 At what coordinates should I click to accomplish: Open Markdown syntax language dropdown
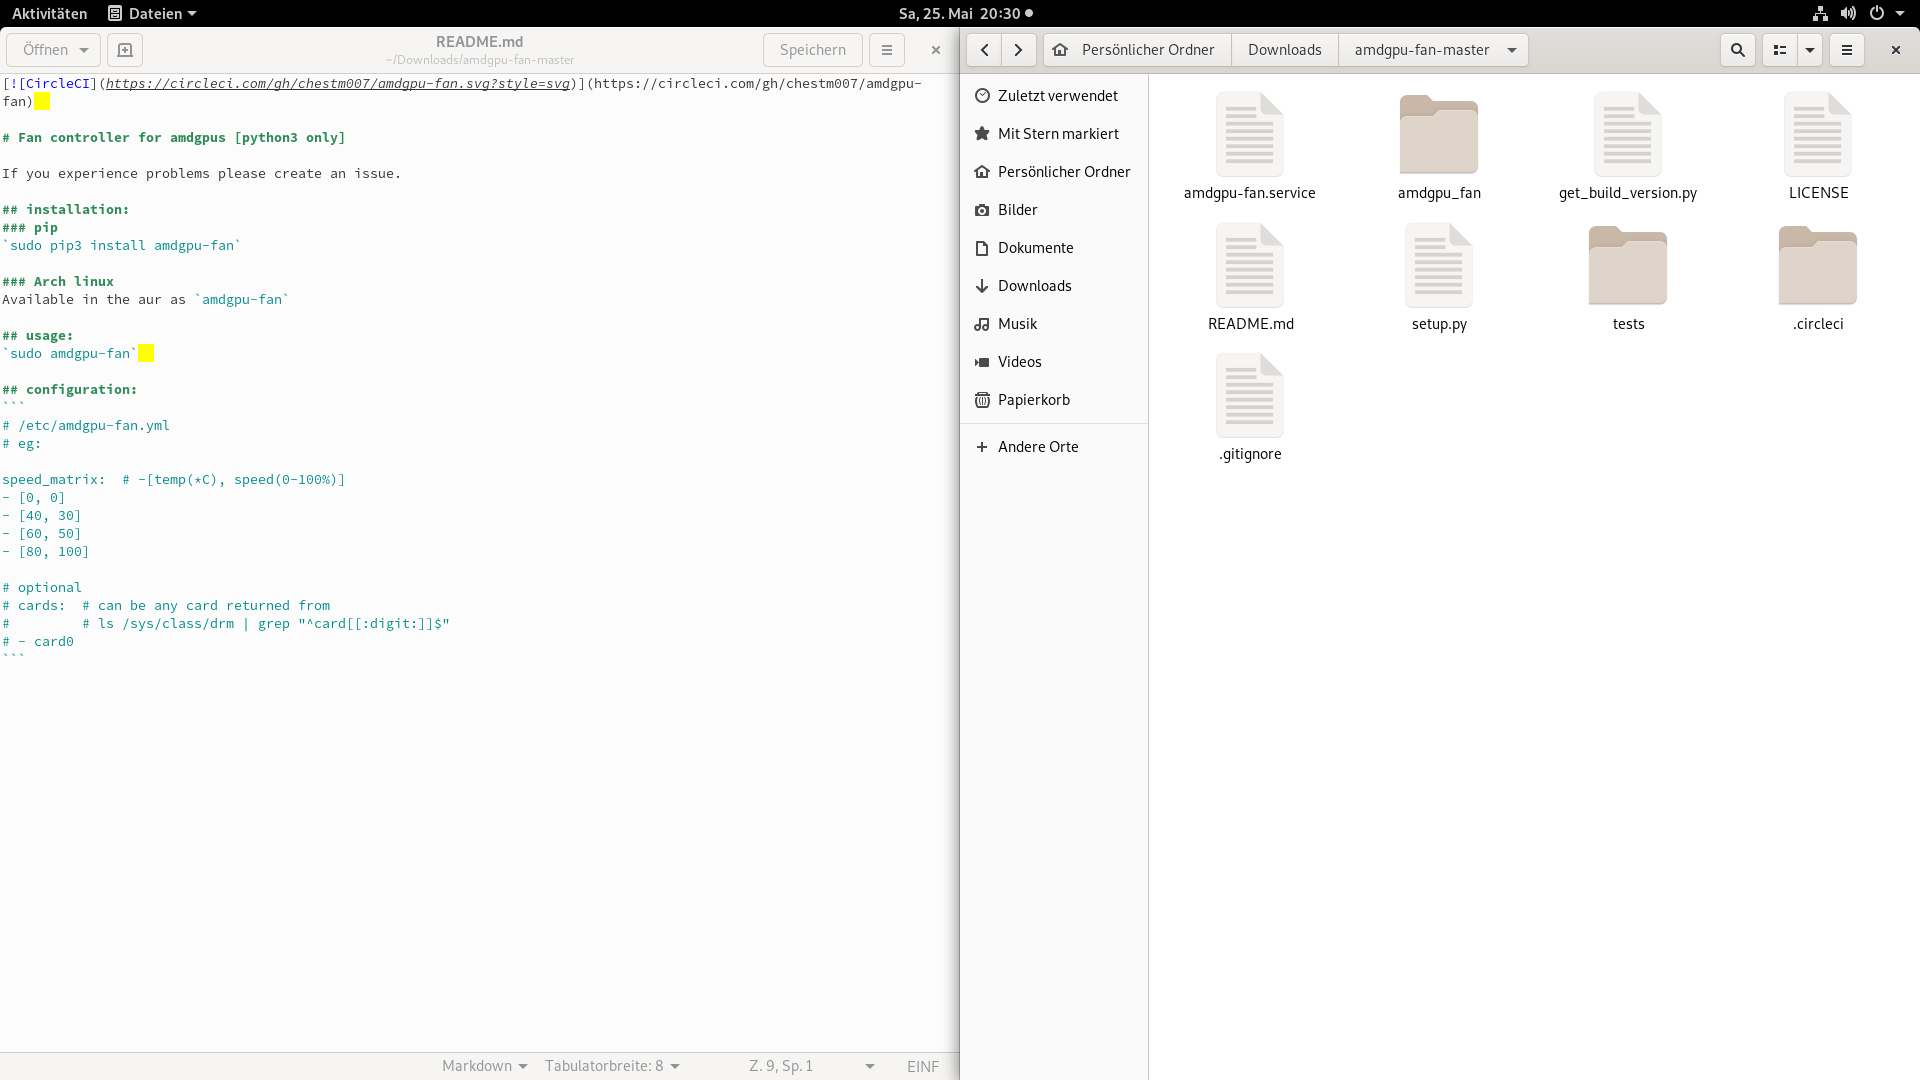tap(484, 1066)
